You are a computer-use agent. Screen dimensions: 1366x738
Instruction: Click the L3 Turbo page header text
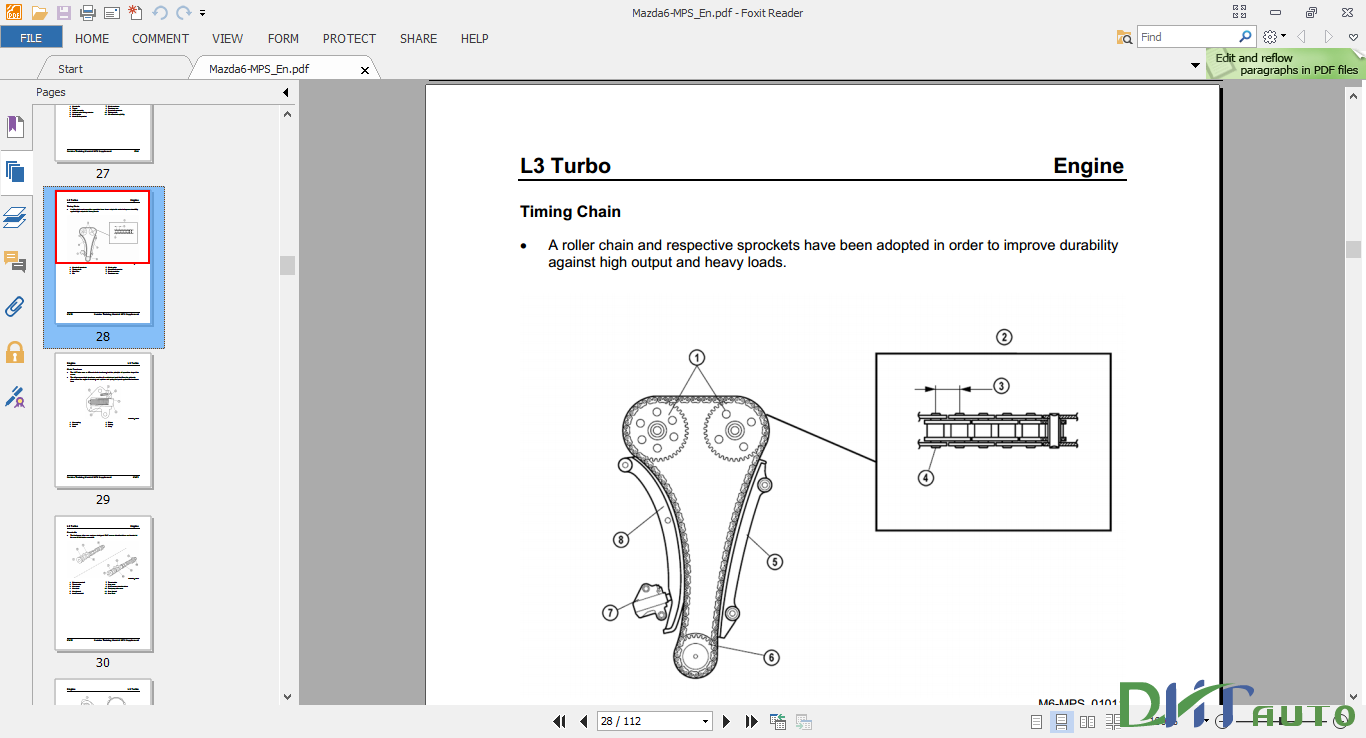click(565, 166)
